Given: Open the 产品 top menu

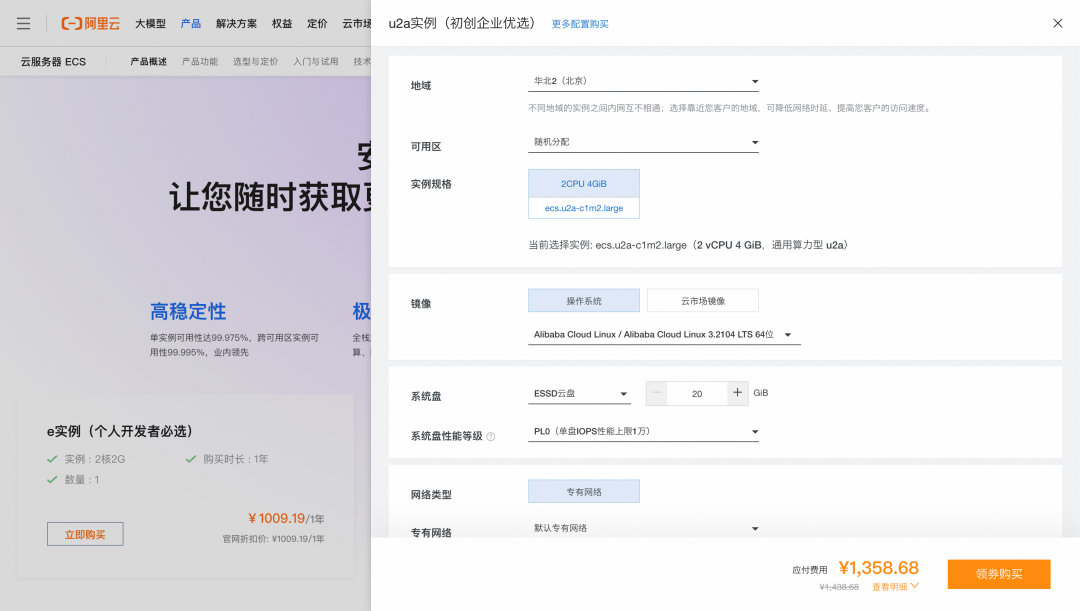Looking at the screenshot, I should pyautogui.click(x=191, y=23).
